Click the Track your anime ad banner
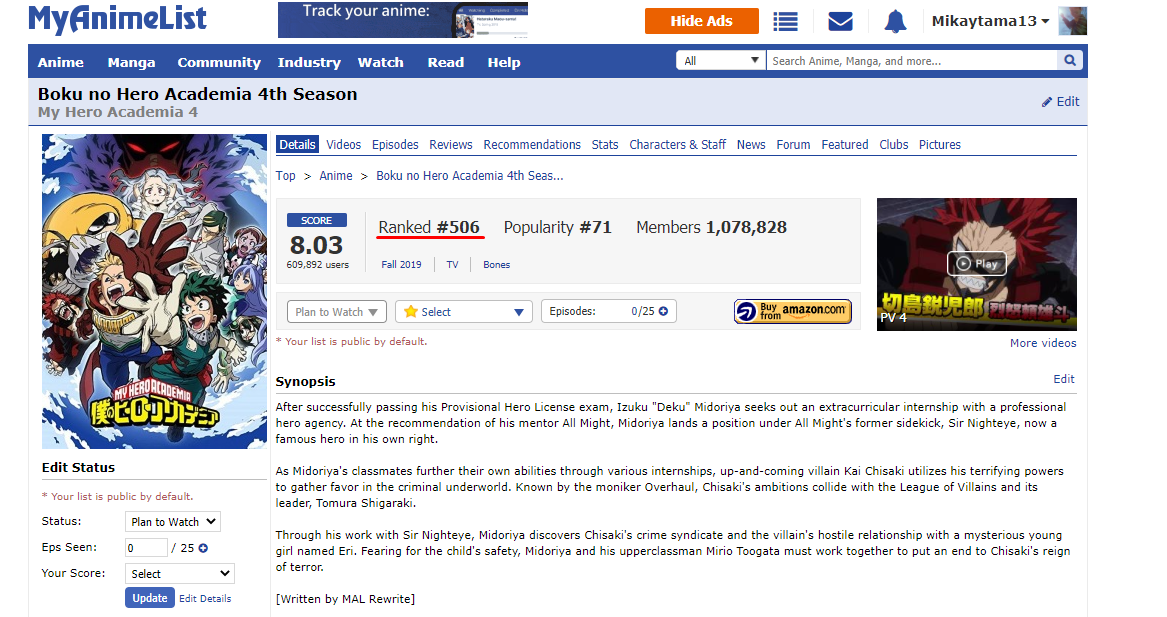 [x=403, y=20]
